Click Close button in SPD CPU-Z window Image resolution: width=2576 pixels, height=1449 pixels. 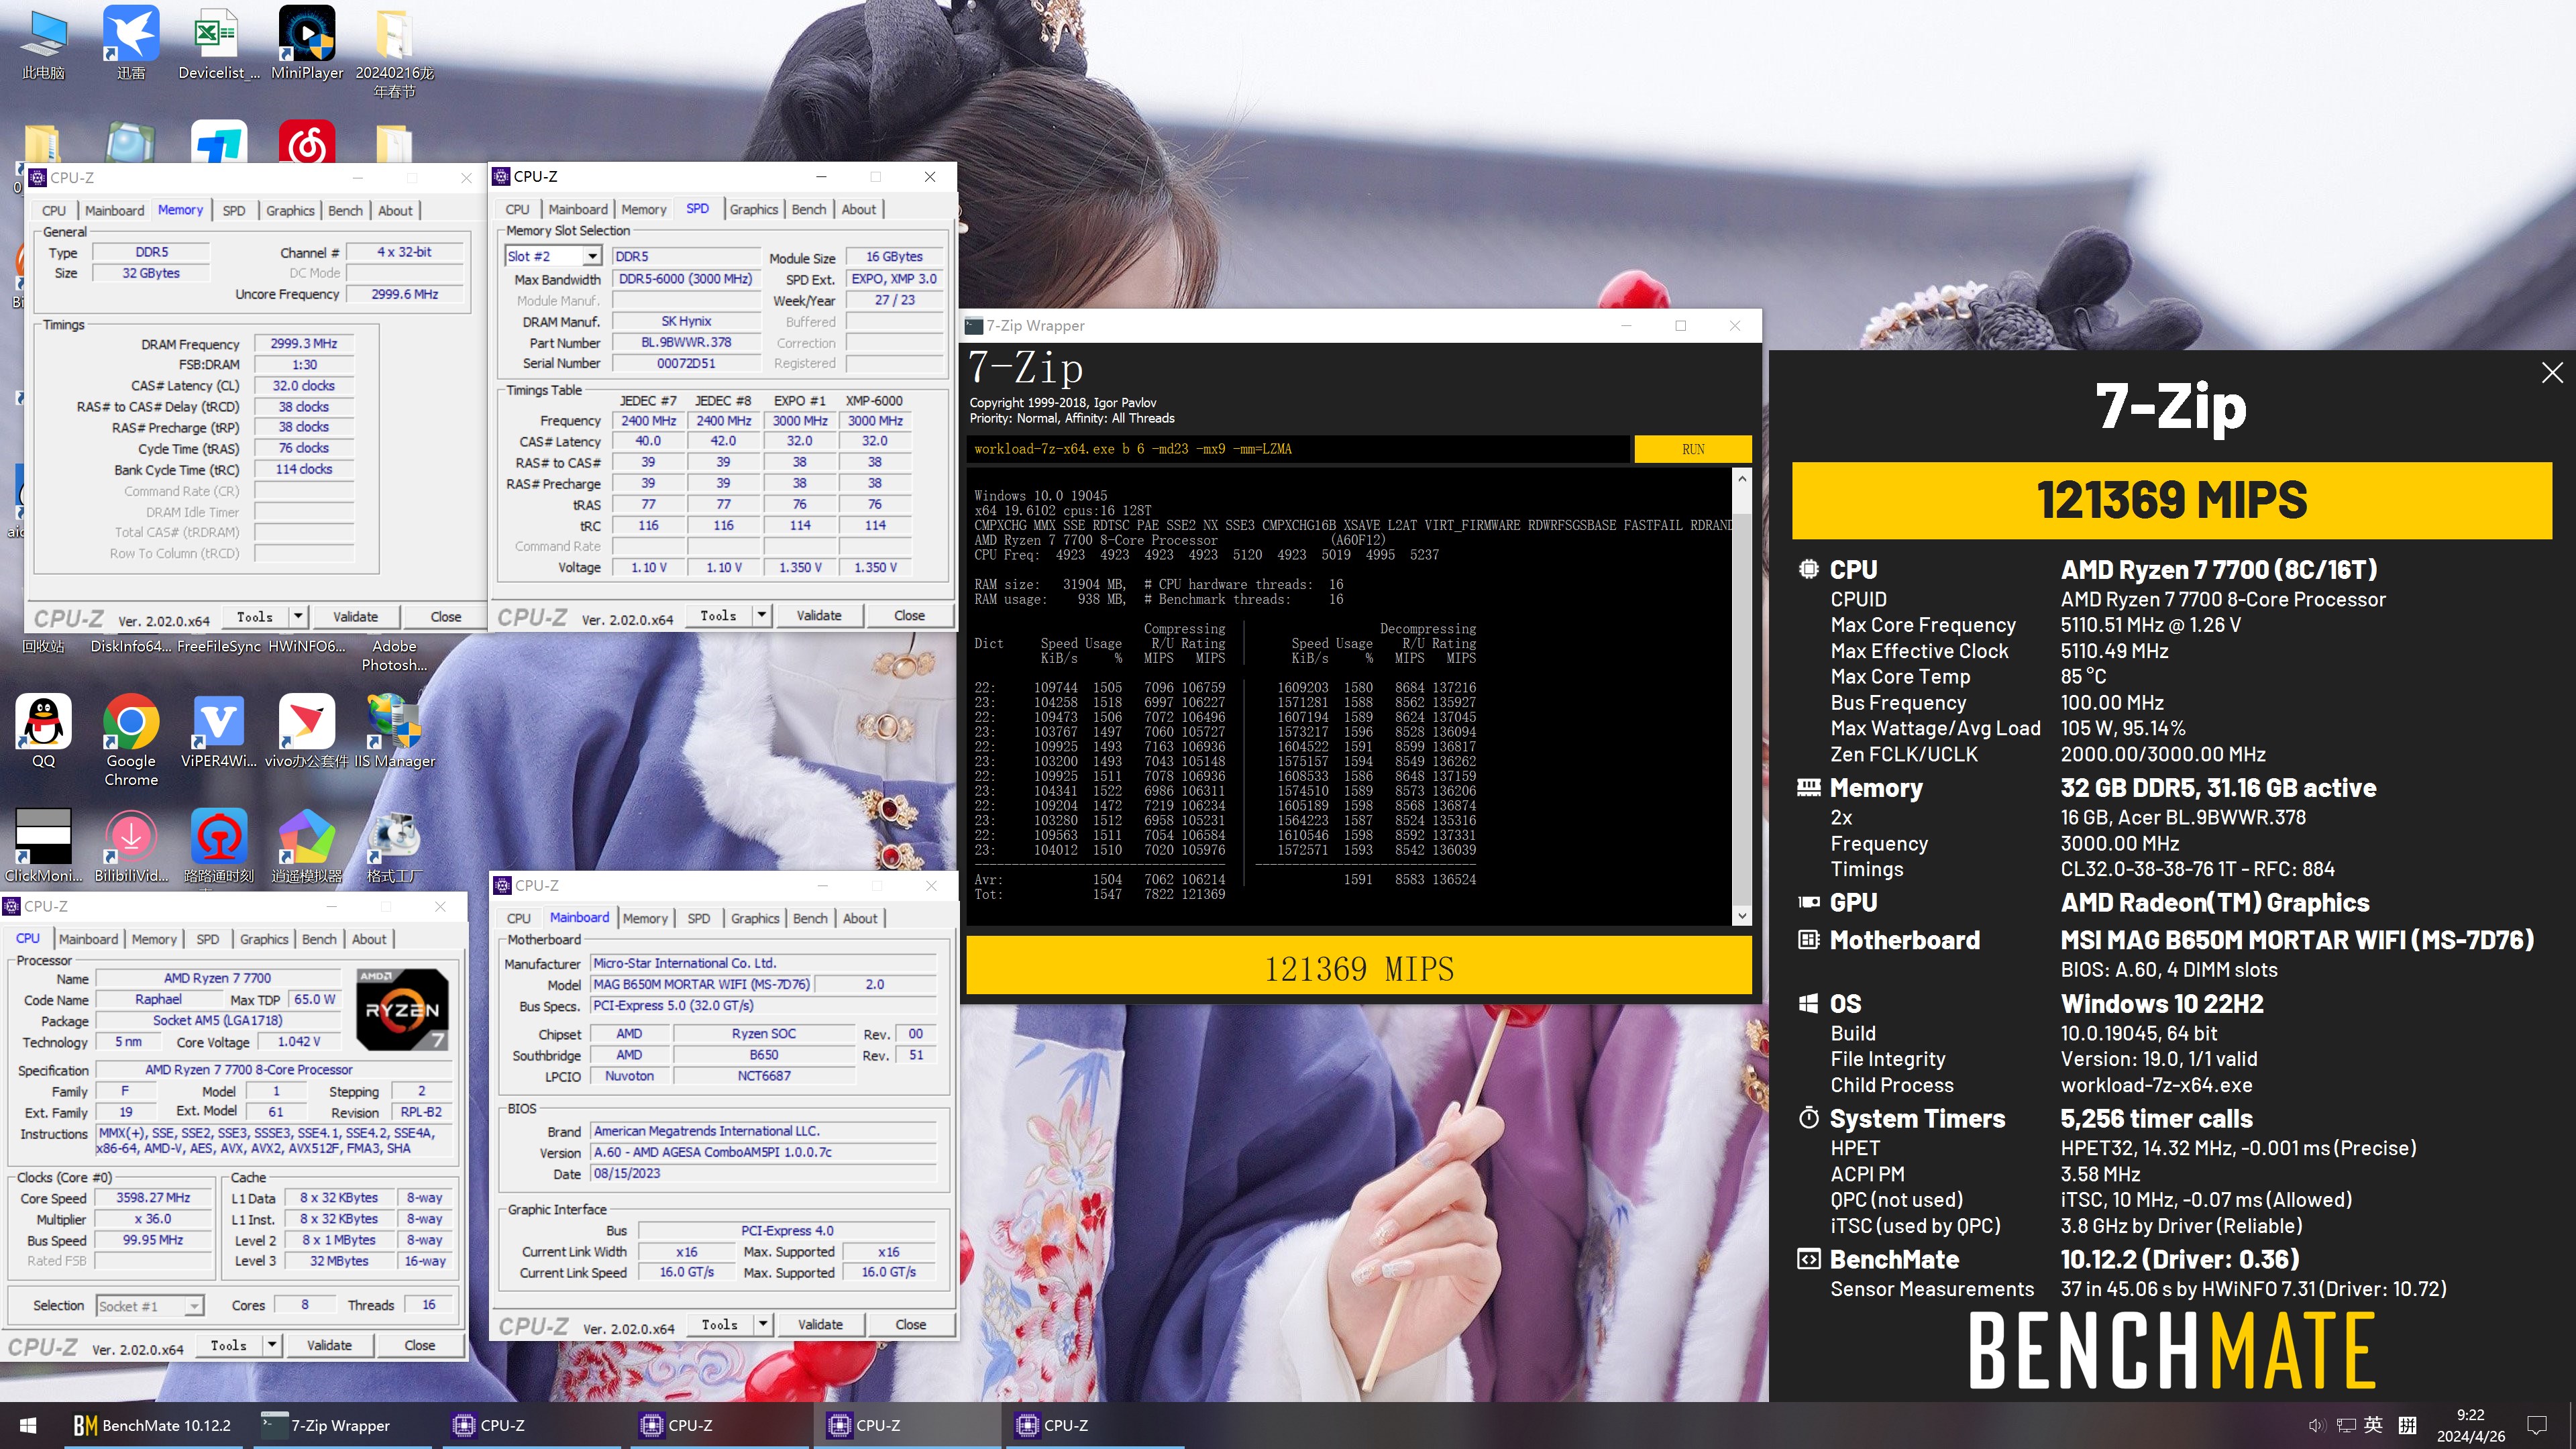tap(909, 615)
